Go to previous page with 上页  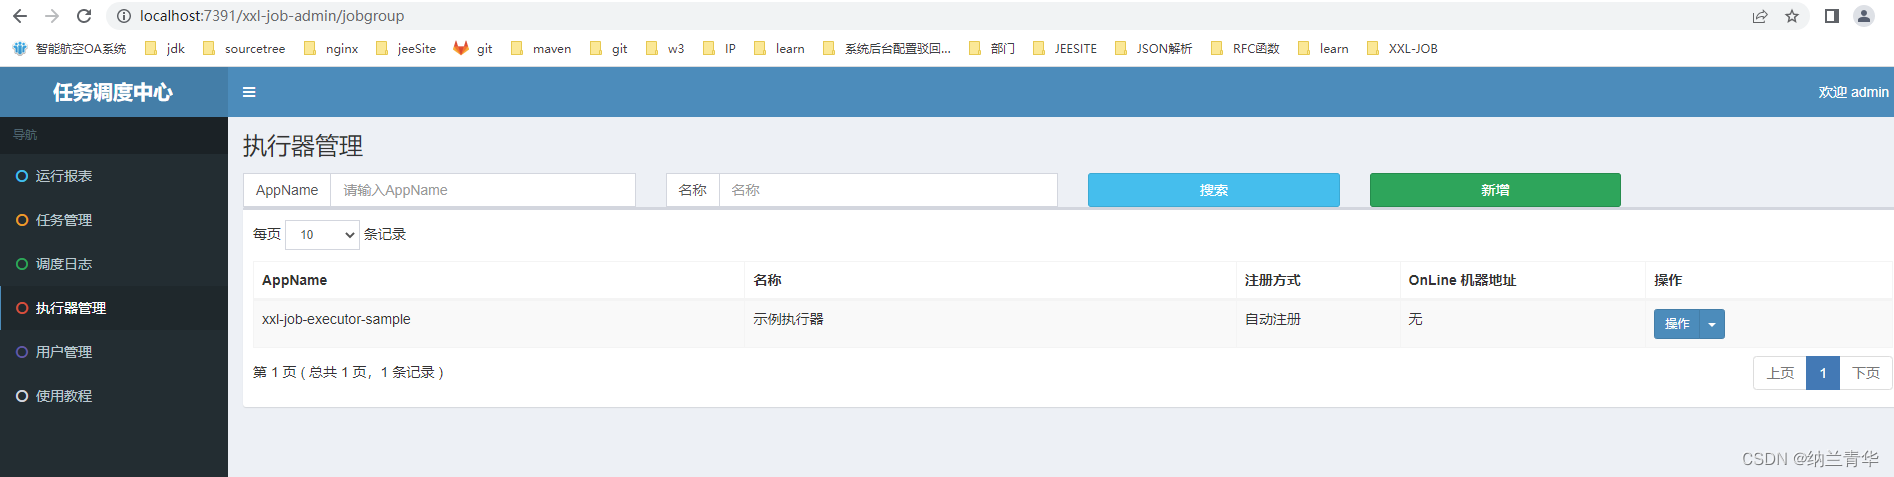(x=1780, y=373)
